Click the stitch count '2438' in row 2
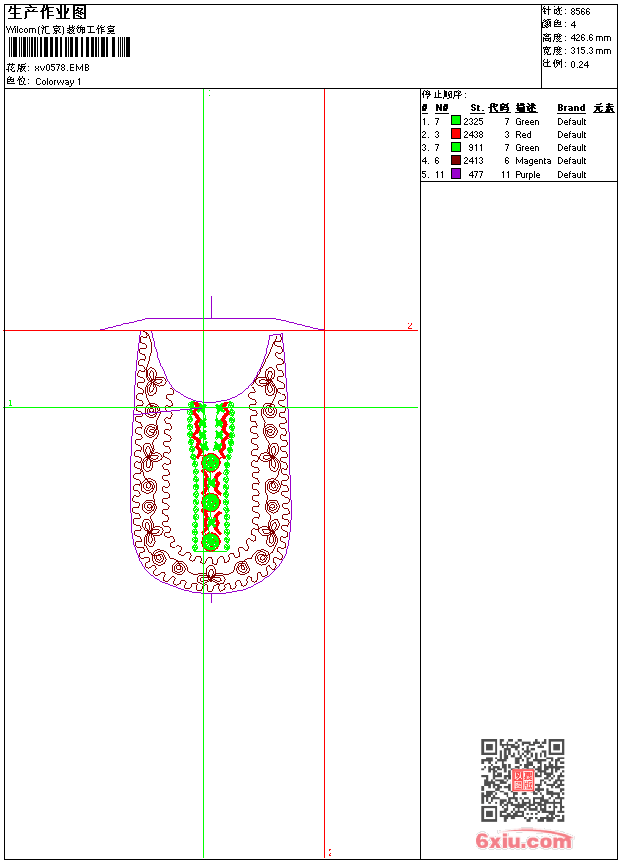The width and height of the screenshot is (620, 860). (x=473, y=134)
